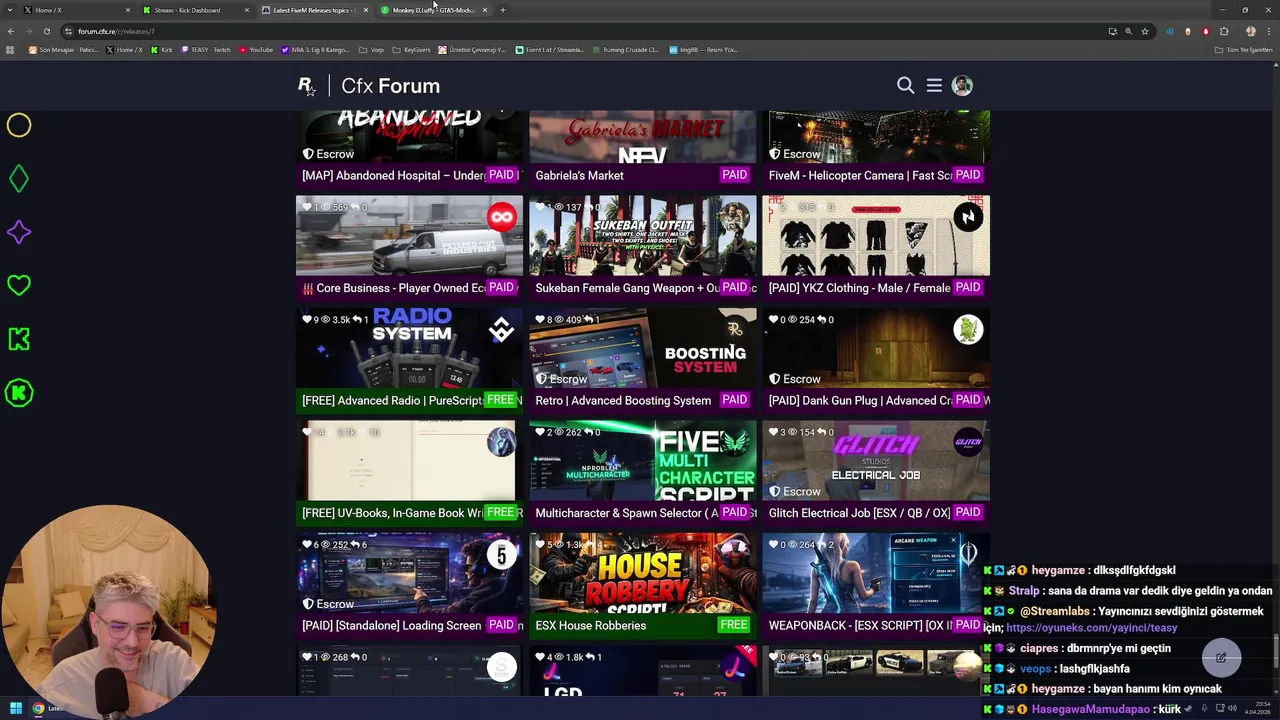Open a new browser tab with the plus button
Image resolution: width=1280 pixels, height=720 pixels.
tap(502, 10)
